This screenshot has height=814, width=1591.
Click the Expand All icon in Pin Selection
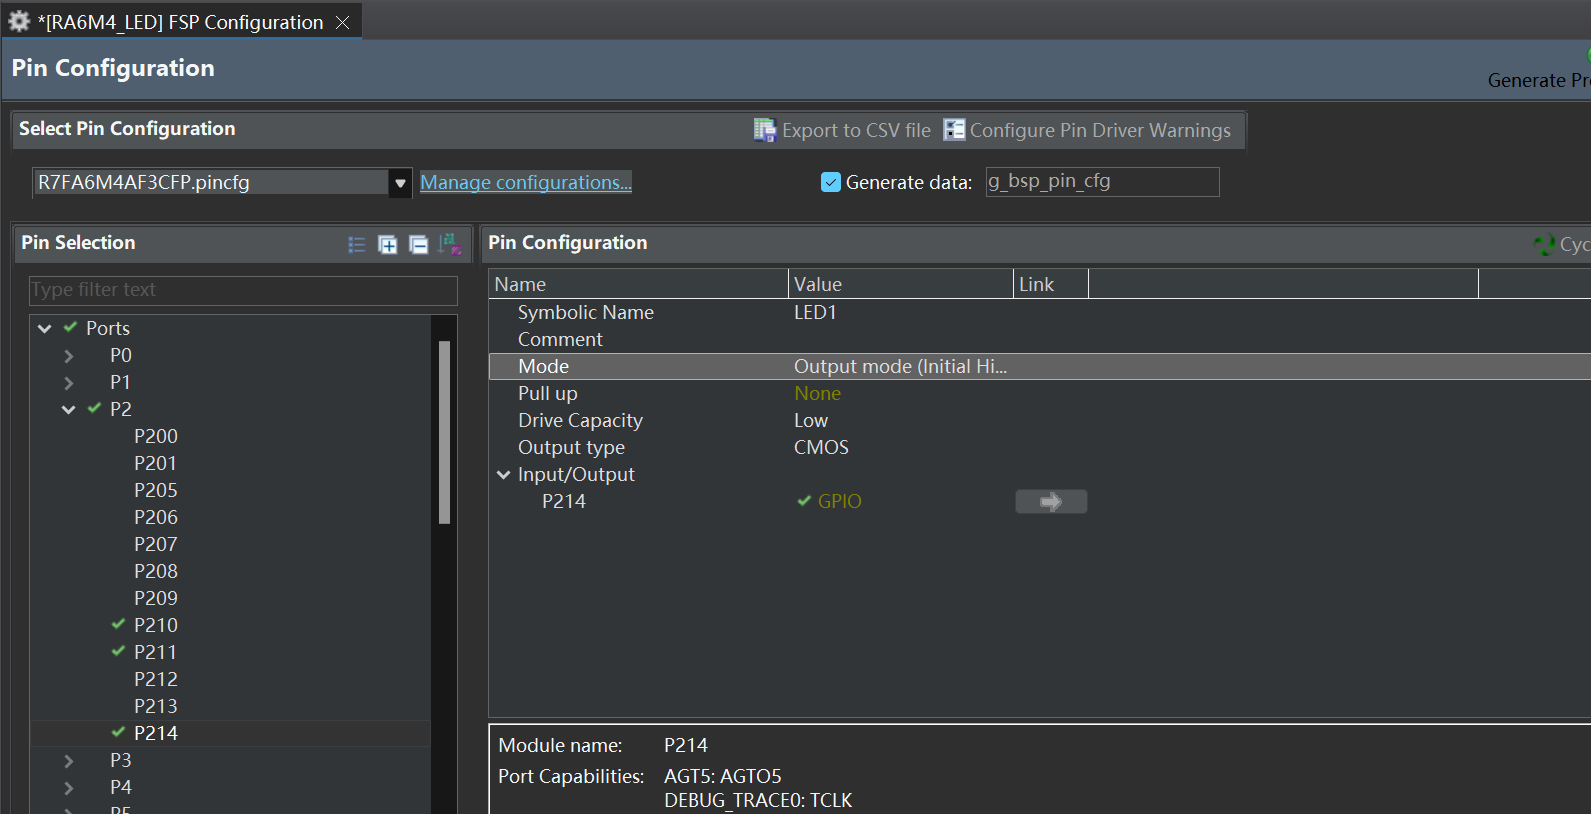(388, 244)
